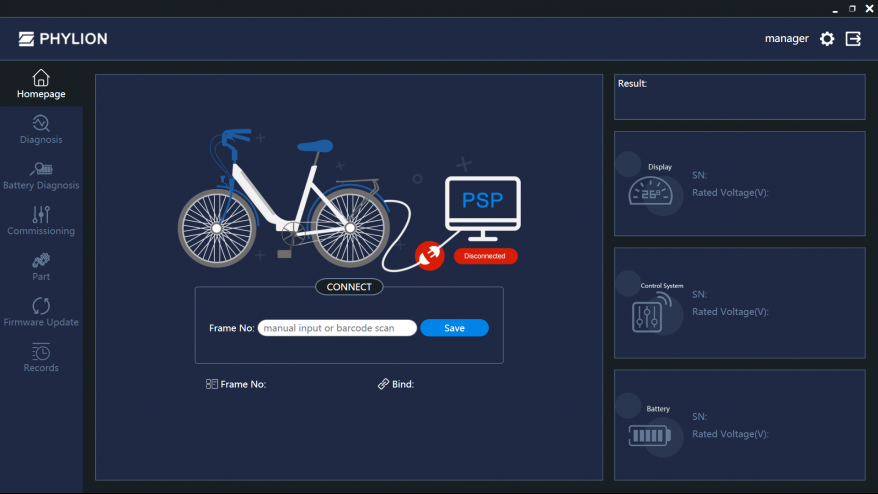Click the logout icon next to settings

pyautogui.click(x=853, y=39)
